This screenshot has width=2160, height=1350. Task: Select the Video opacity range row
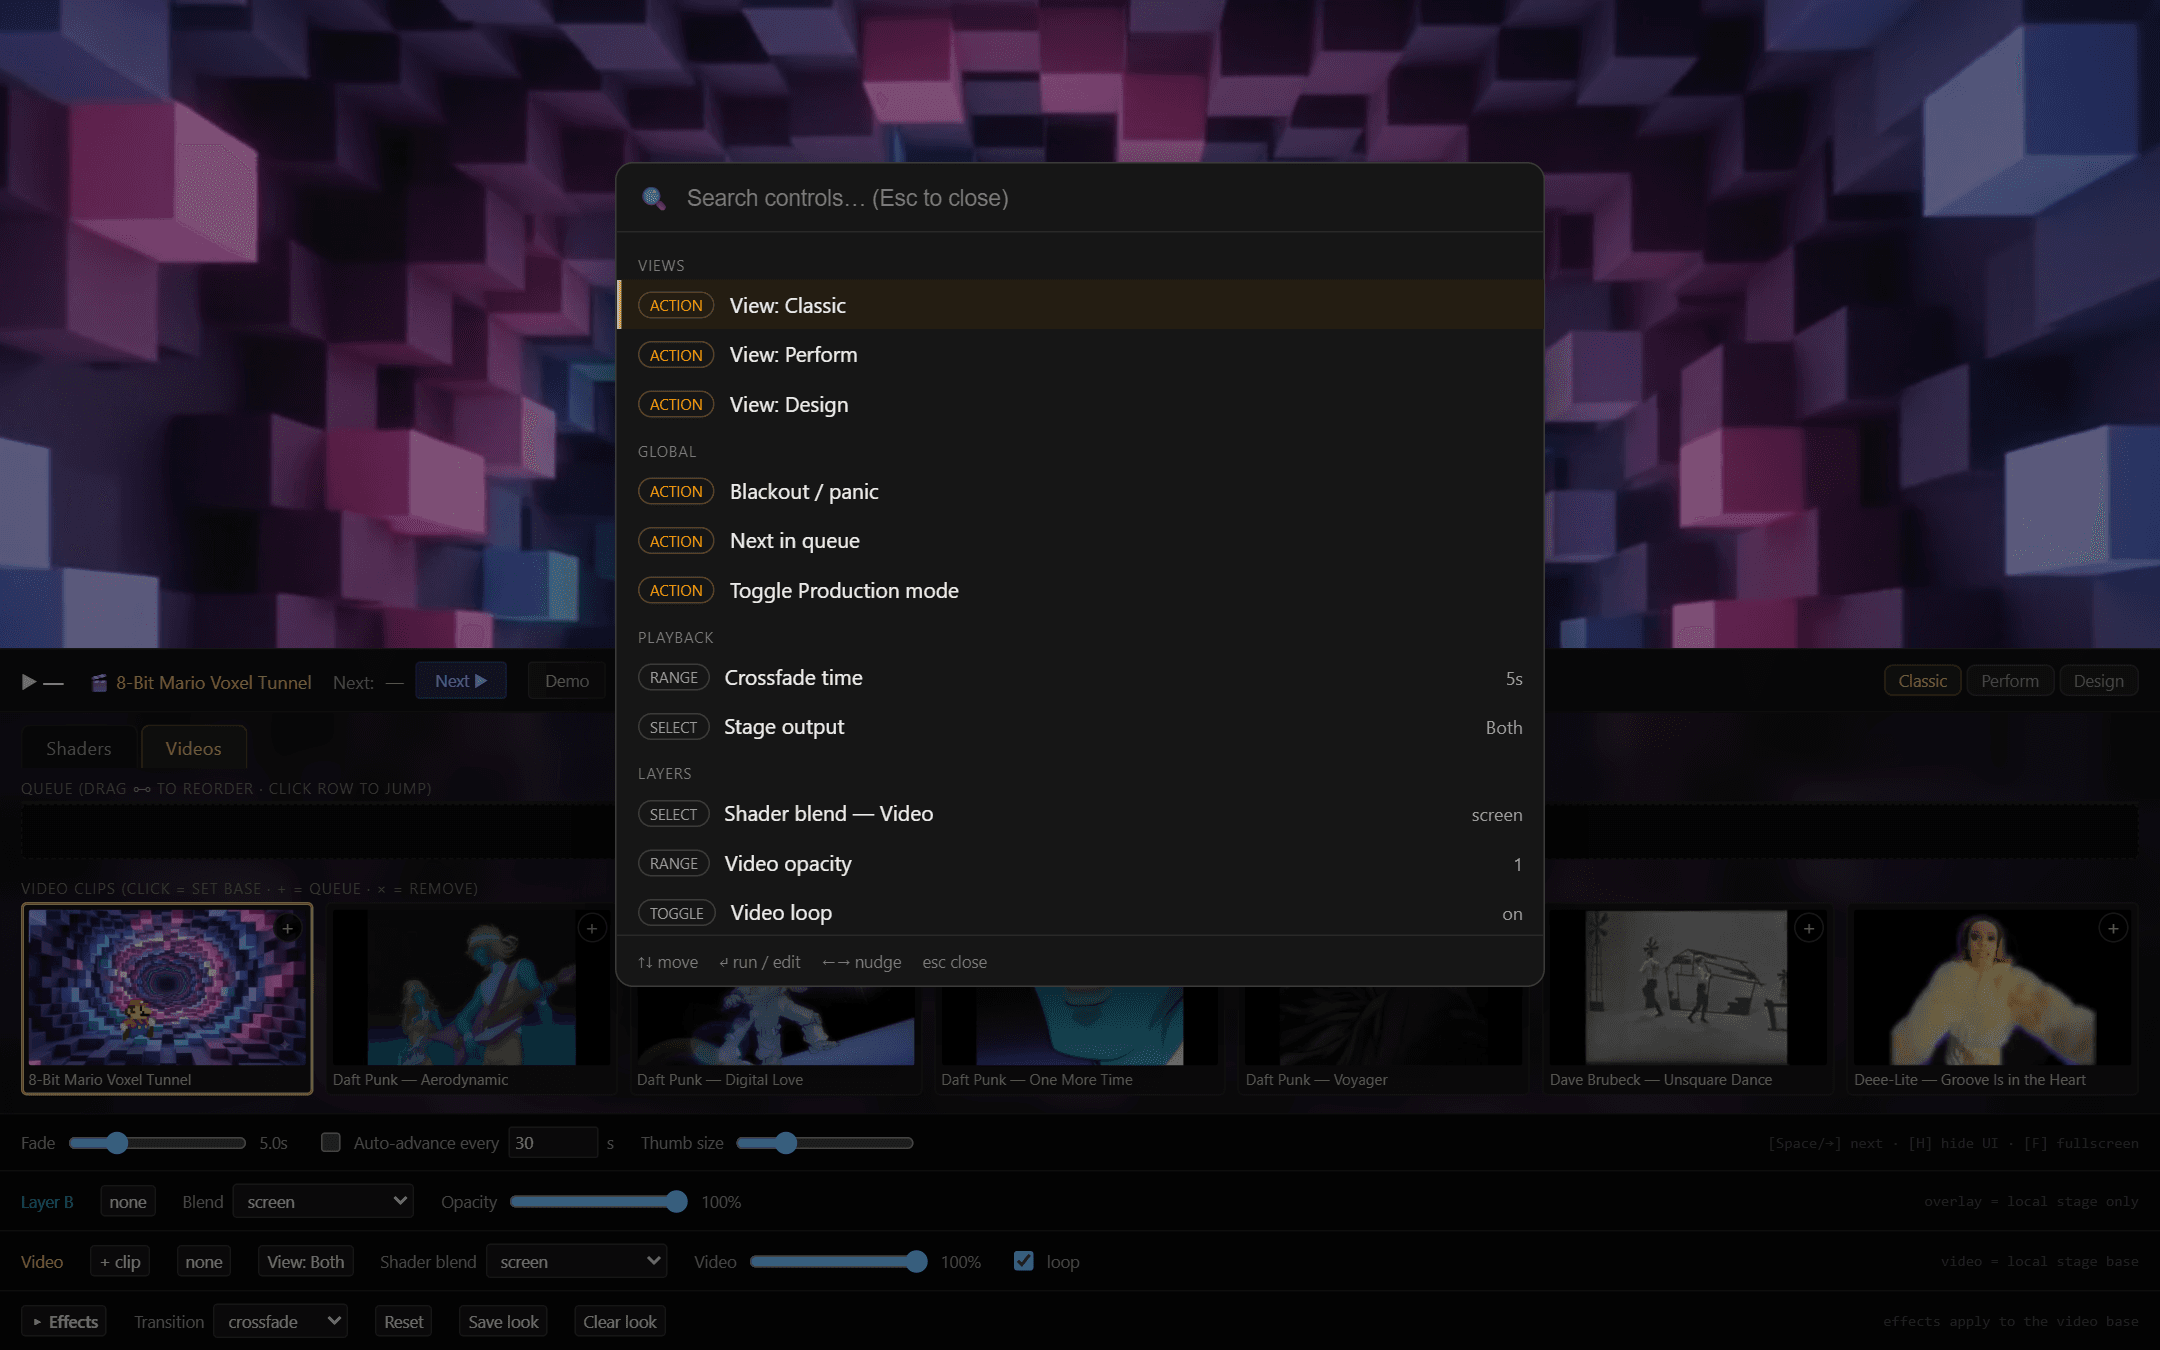(x=1080, y=863)
